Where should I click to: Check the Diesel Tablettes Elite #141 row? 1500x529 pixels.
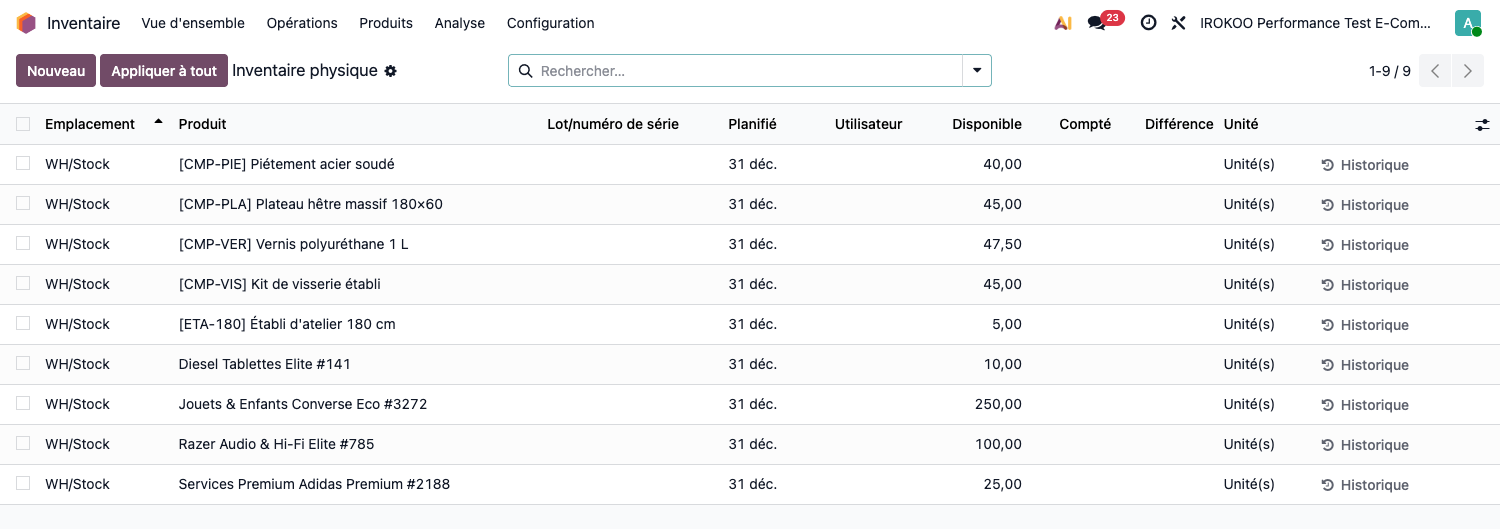23,363
